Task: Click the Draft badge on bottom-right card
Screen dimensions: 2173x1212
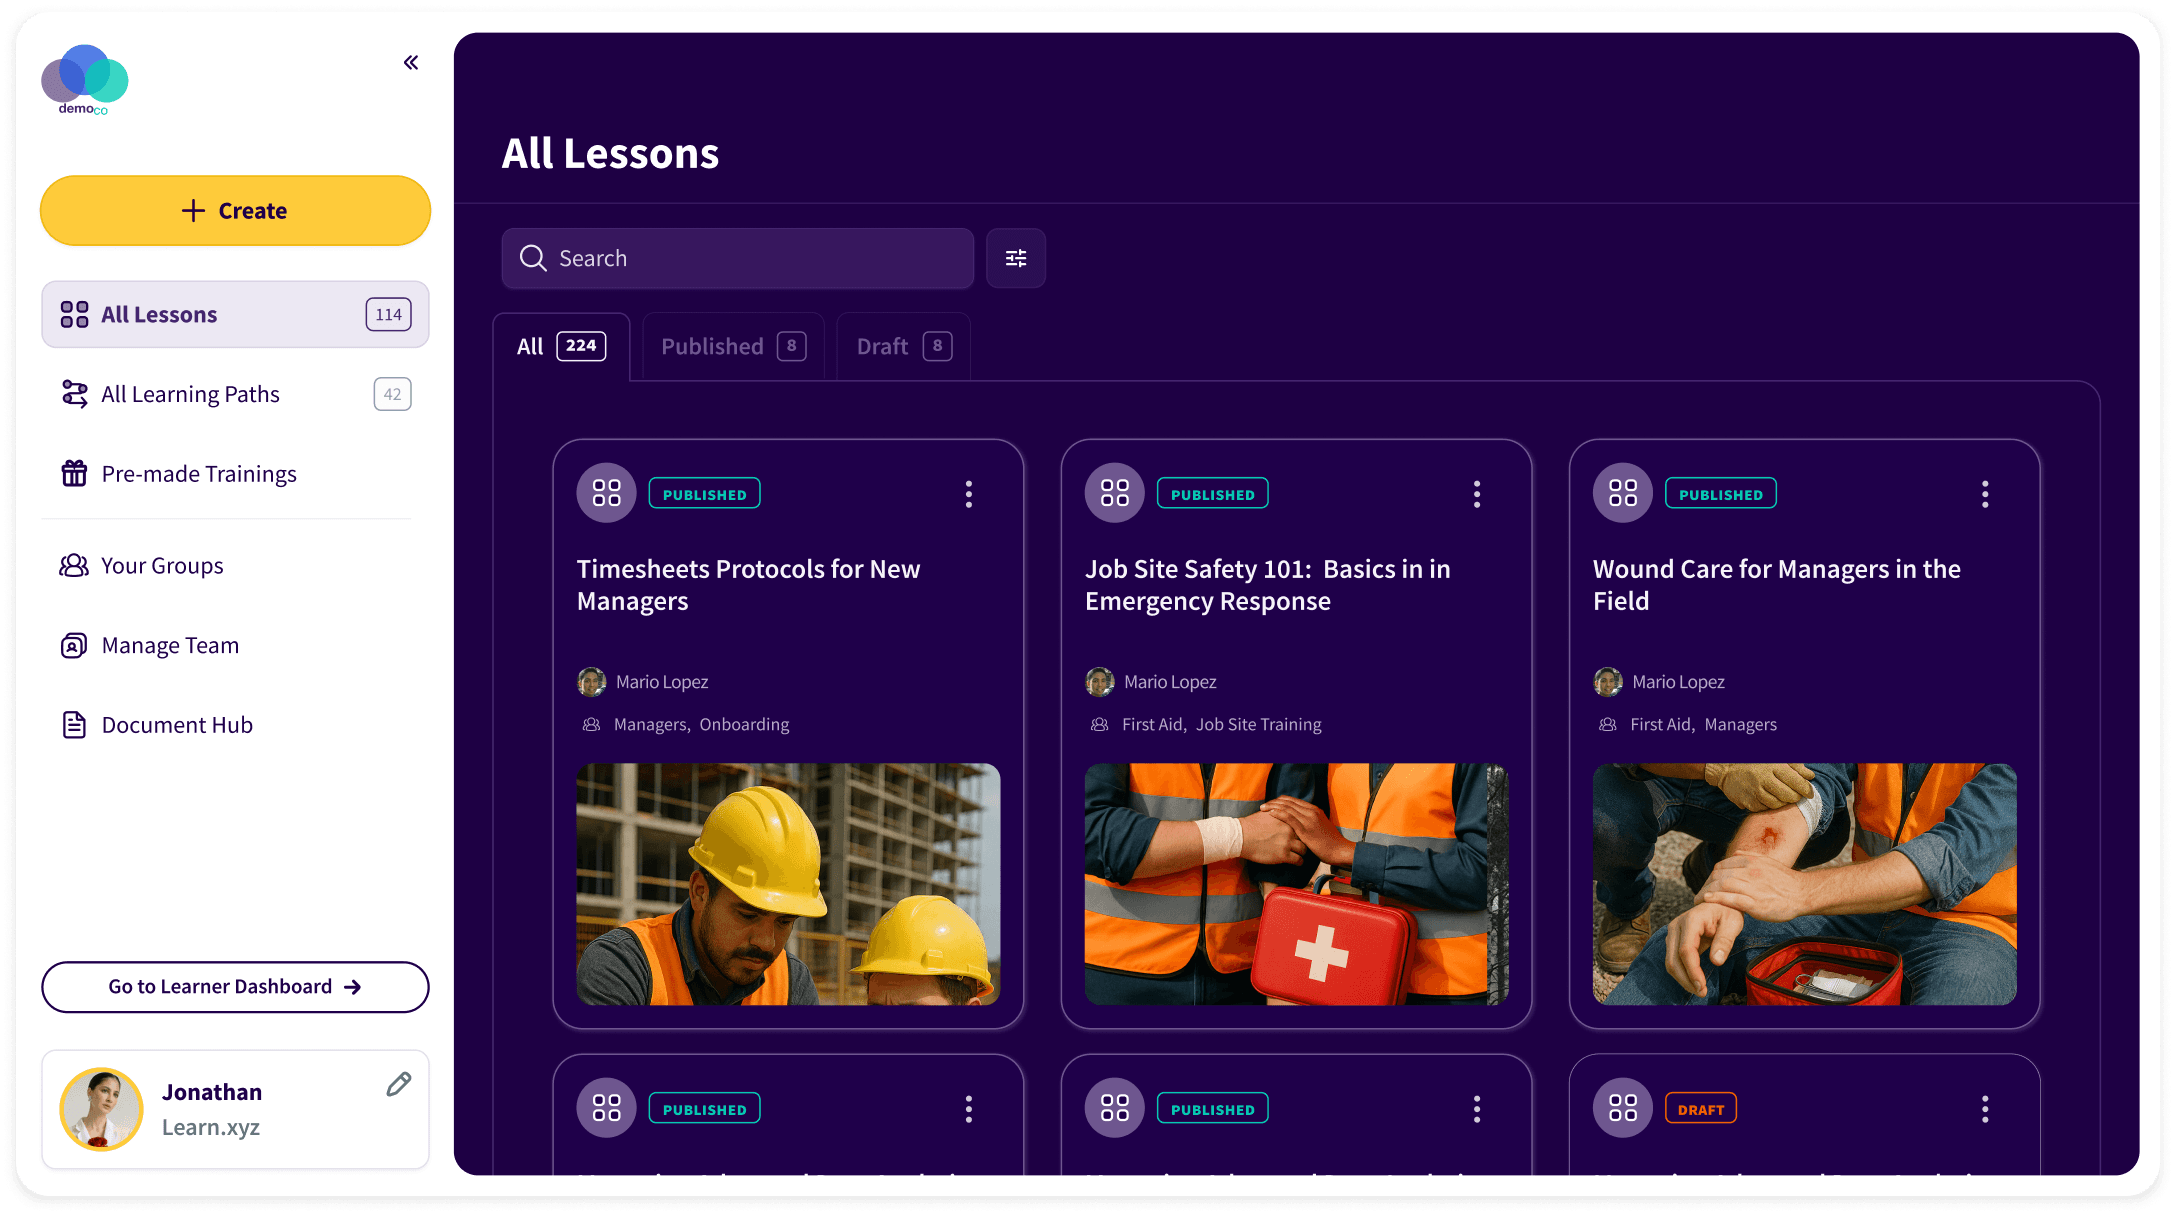Action: (1700, 1109)
